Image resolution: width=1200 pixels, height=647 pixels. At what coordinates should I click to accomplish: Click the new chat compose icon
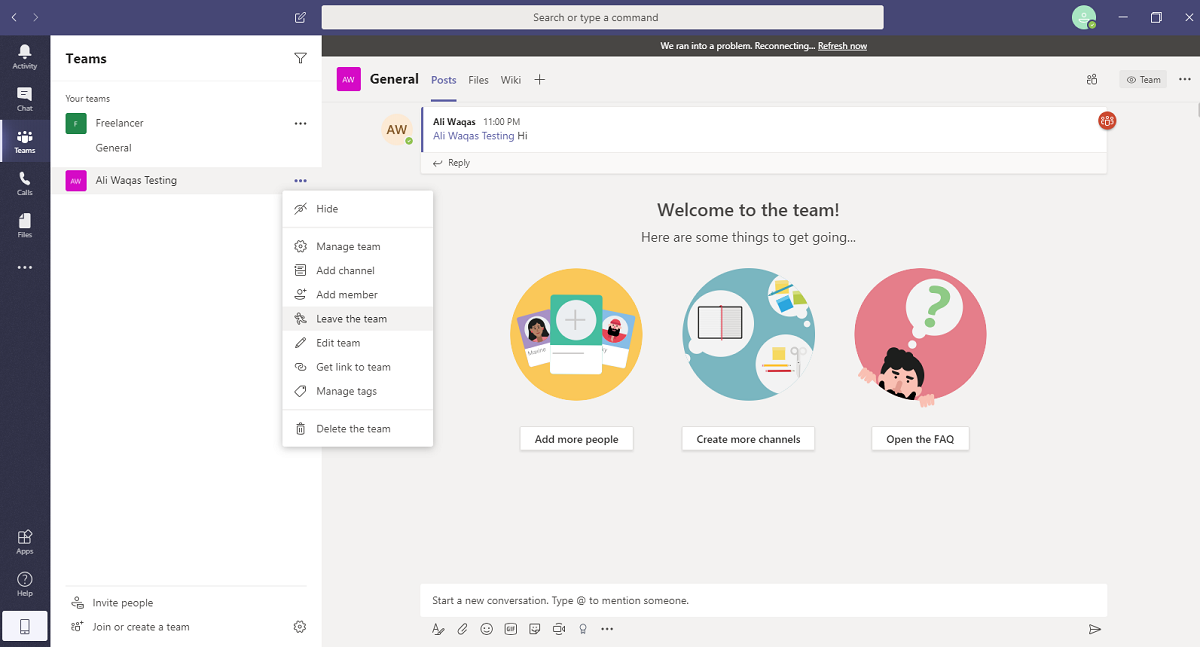point(301,17)
